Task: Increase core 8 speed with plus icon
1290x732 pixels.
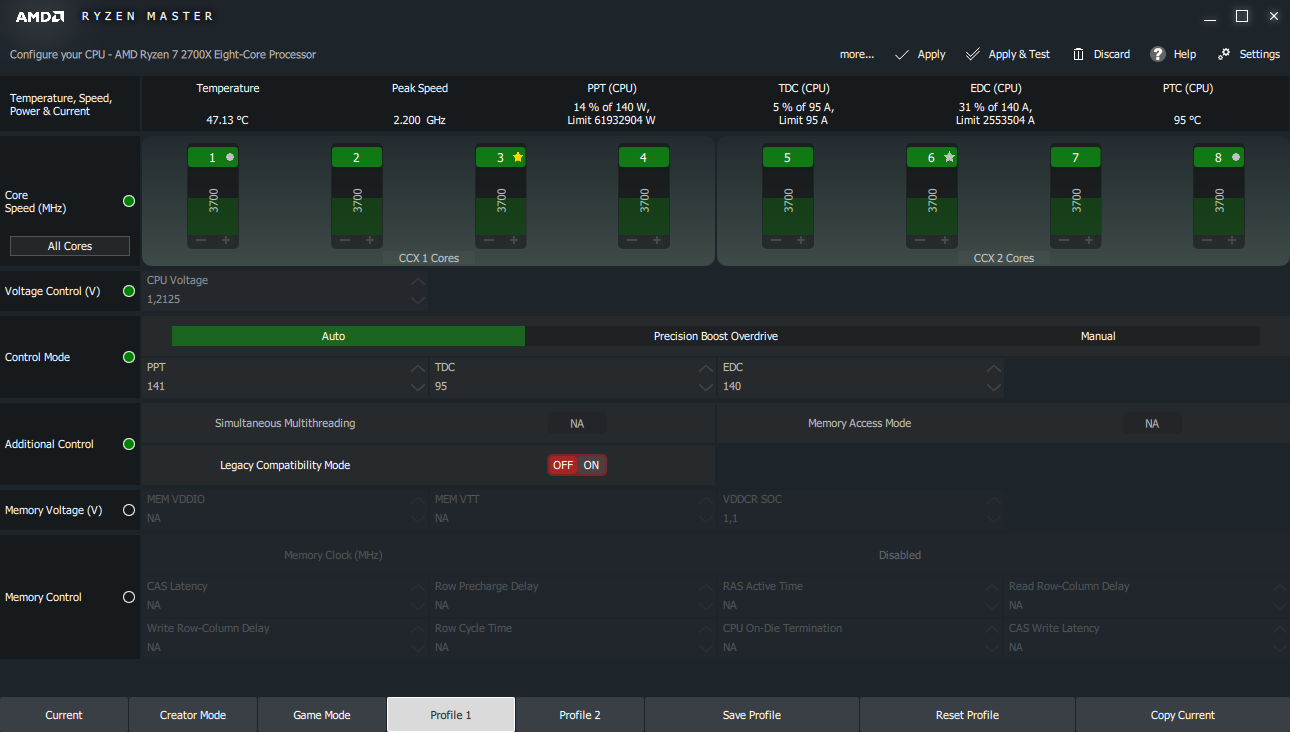Action: click(x=1231, y=240)
